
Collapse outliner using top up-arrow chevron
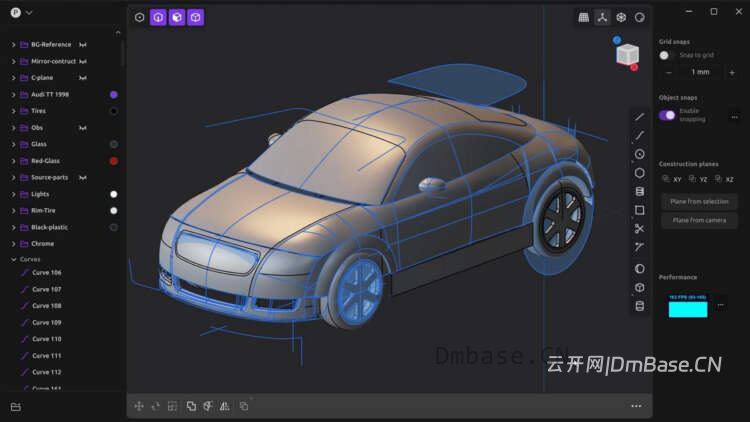click(118, 33)
